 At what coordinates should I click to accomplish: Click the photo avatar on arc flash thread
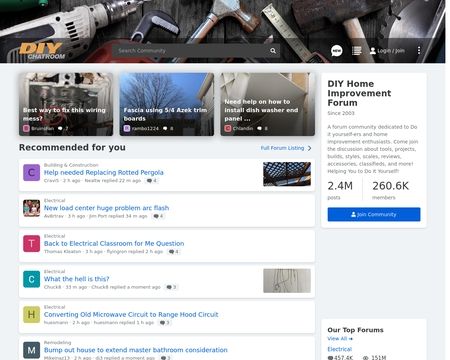tap(32, 208)
